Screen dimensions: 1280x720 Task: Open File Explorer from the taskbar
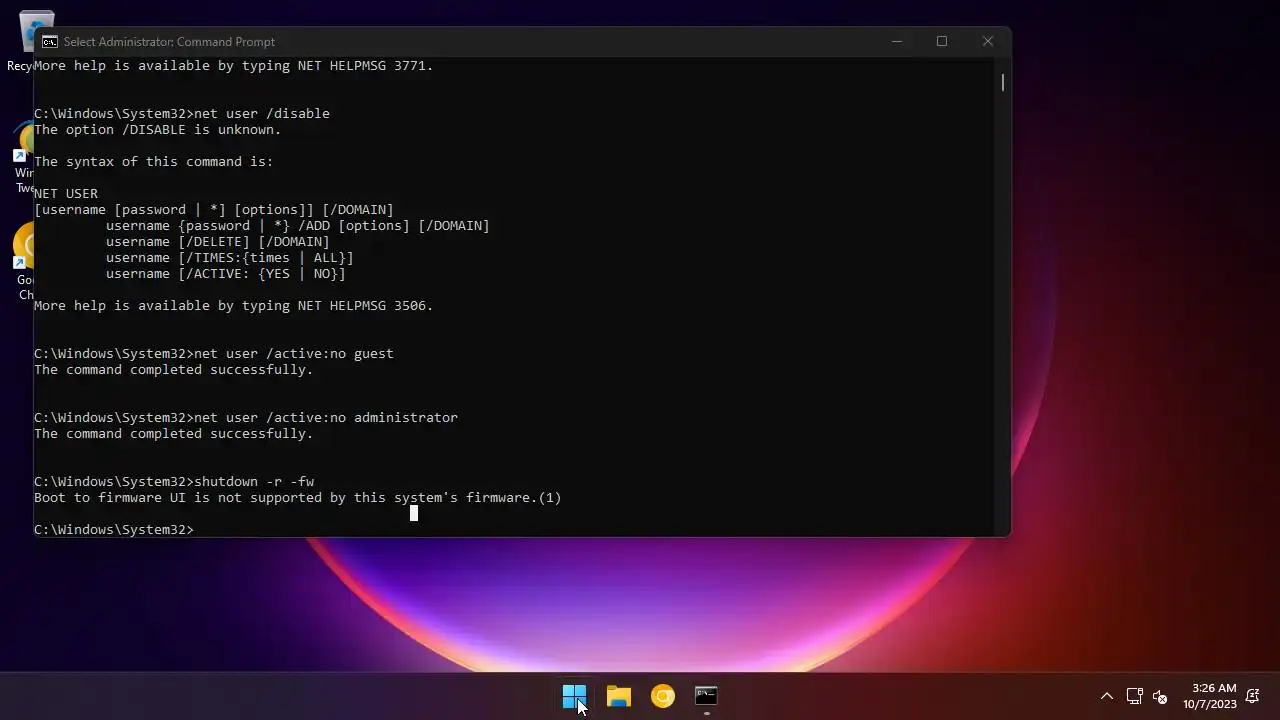click(619, 696)
